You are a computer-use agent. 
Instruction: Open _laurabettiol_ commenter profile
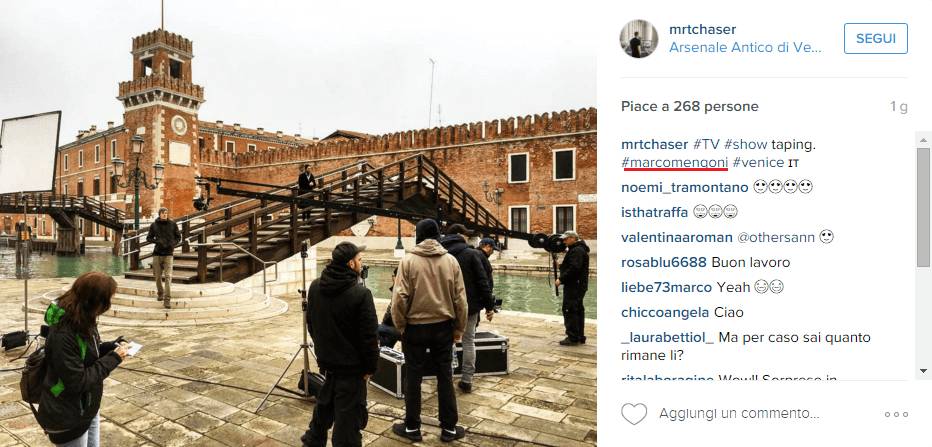(667, 338)
